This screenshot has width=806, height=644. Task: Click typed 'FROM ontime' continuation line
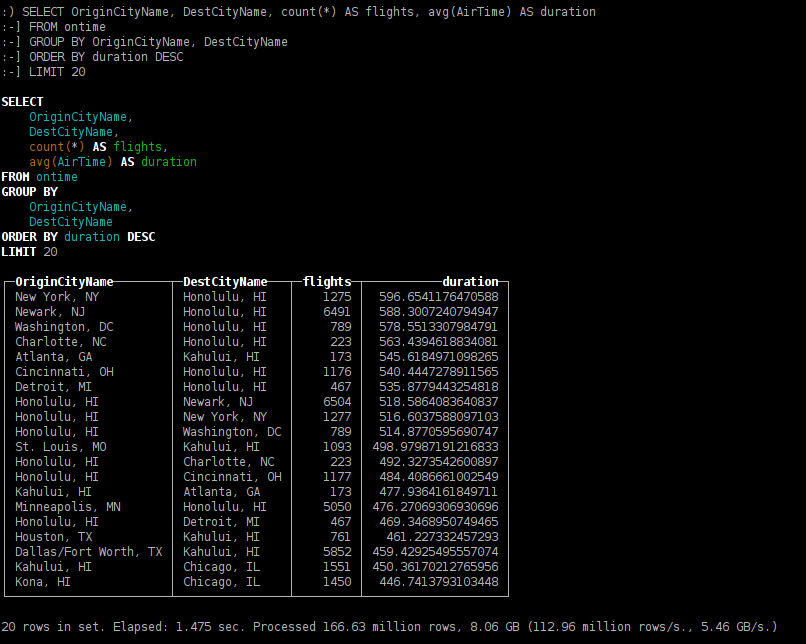point(53,27)
